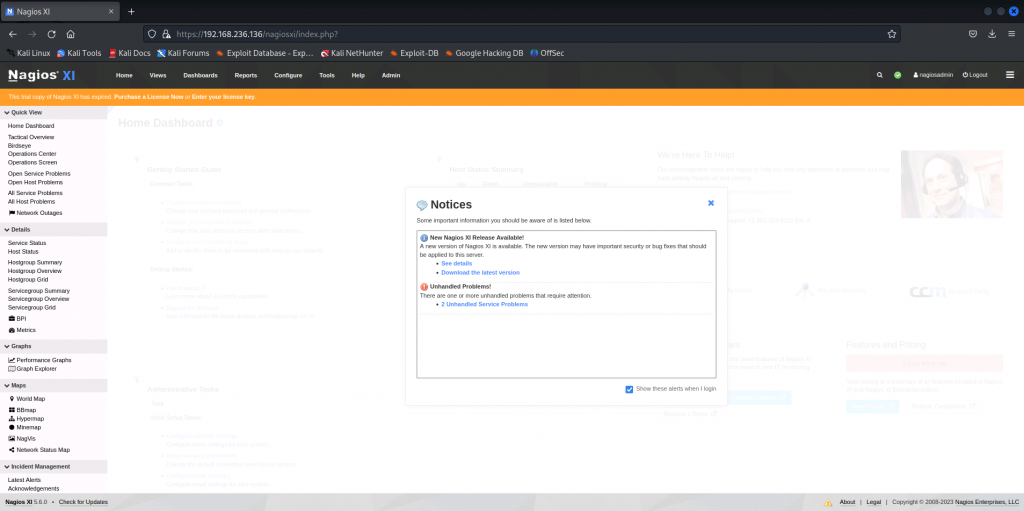Click the Metrics icon in sidebar

click(11, 331)
